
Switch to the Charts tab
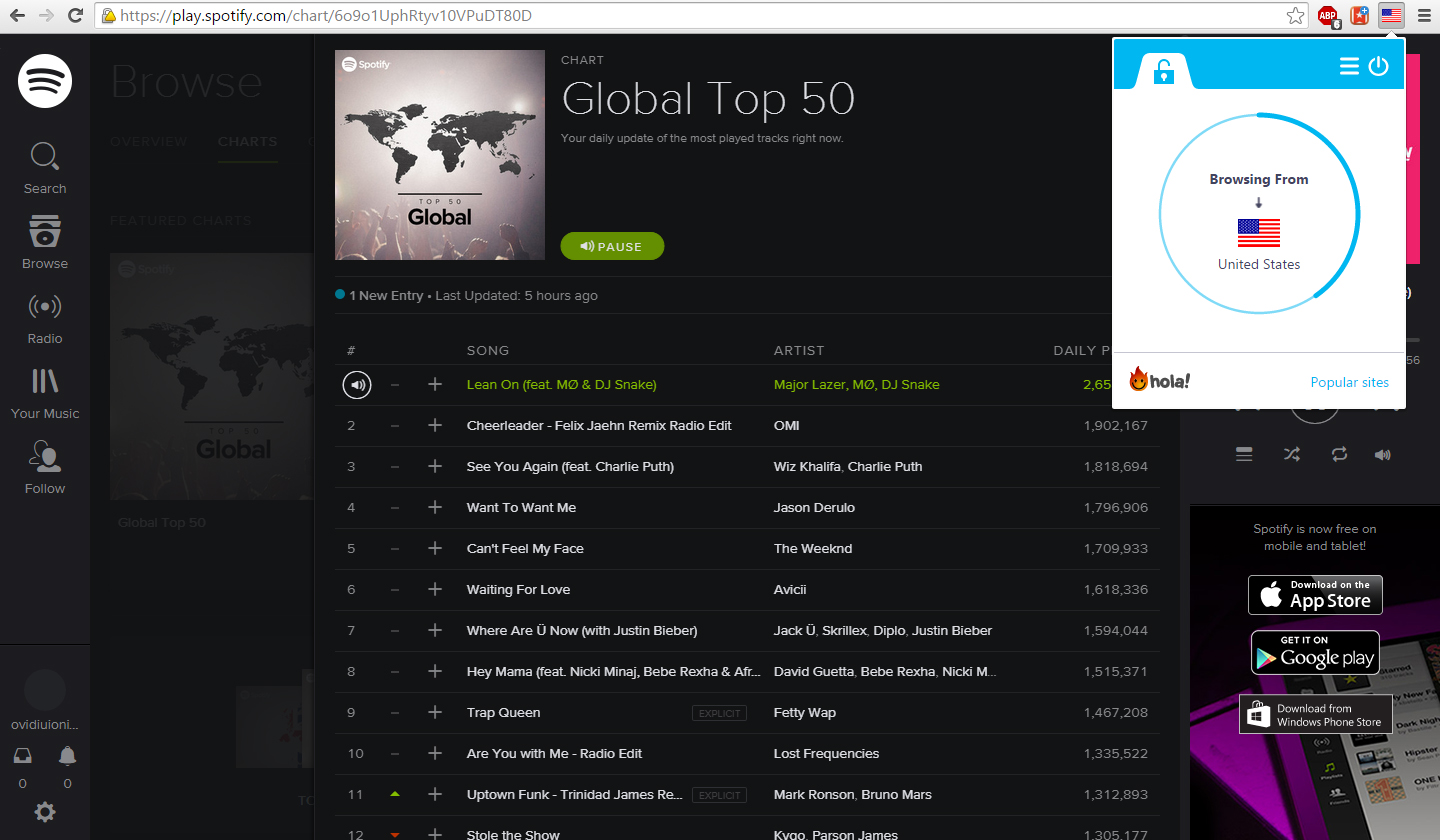(x=247, y=141)
